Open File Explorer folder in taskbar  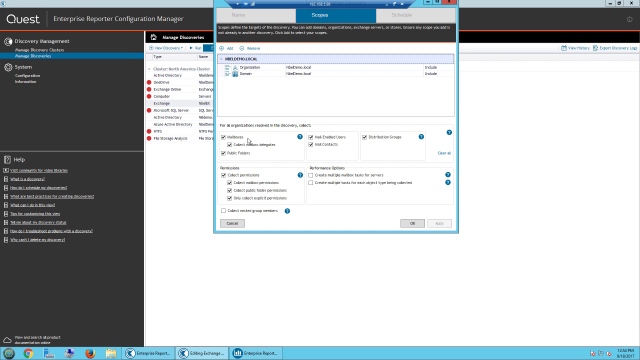pos(111,353)
